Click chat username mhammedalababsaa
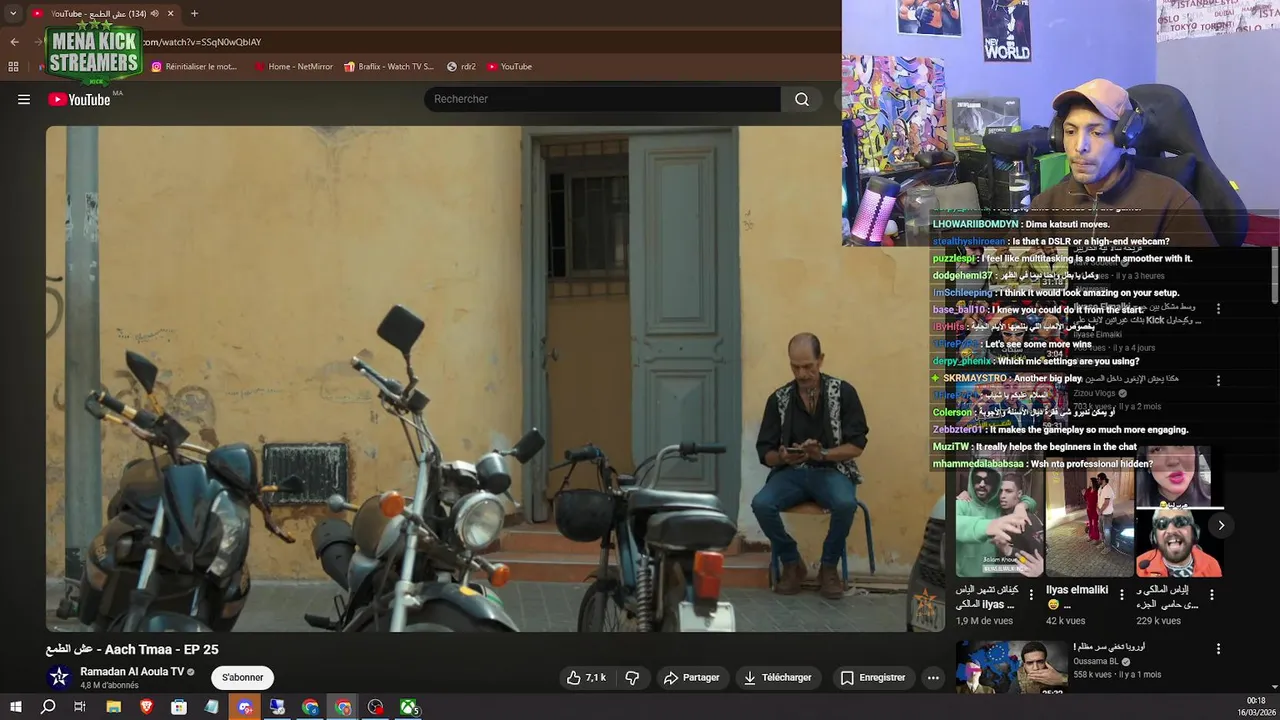 (x=978, y=464)
